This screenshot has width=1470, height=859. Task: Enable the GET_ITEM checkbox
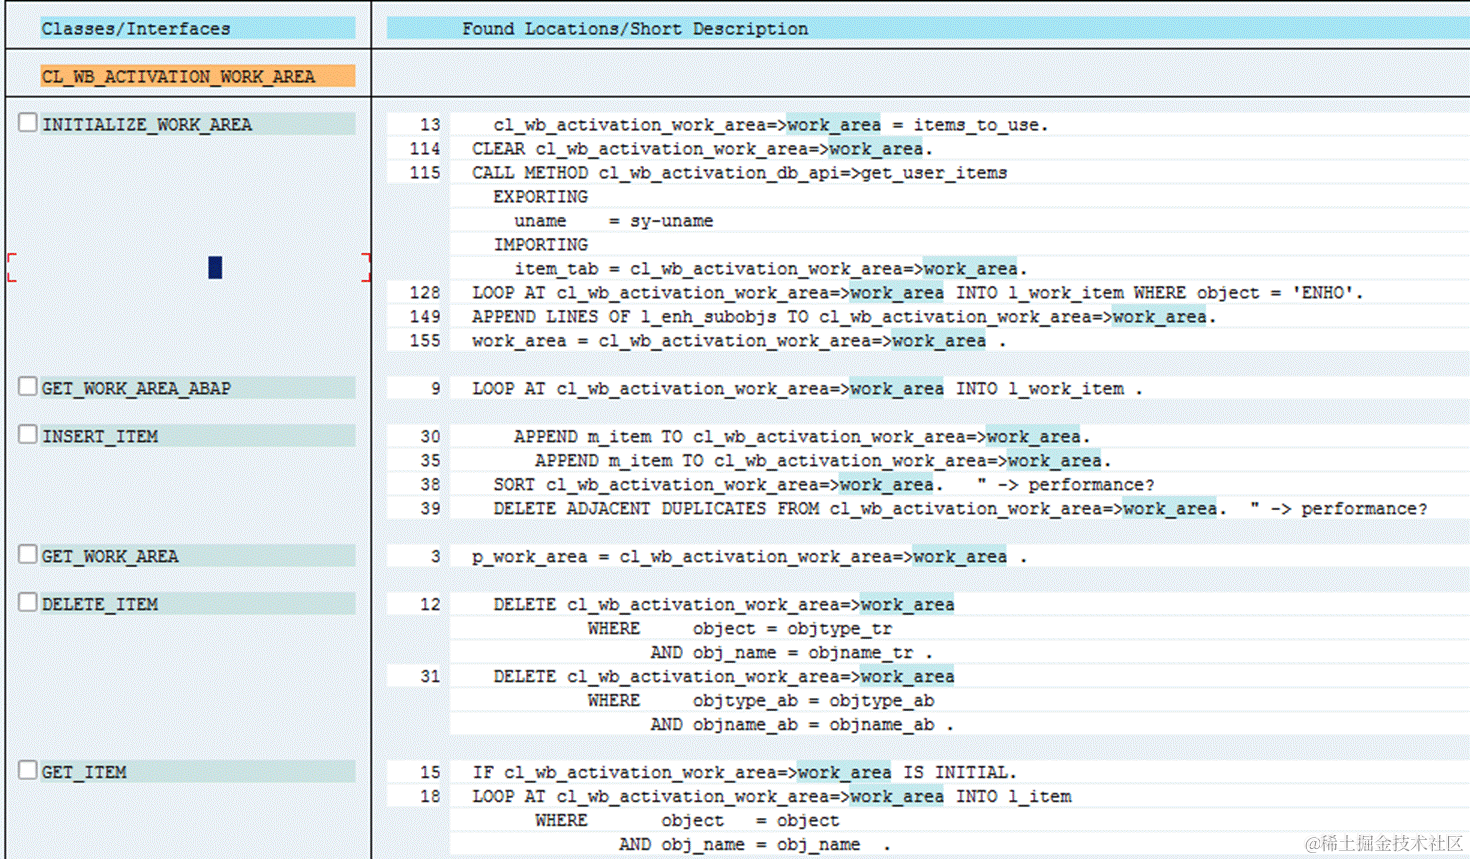[28, 771]
